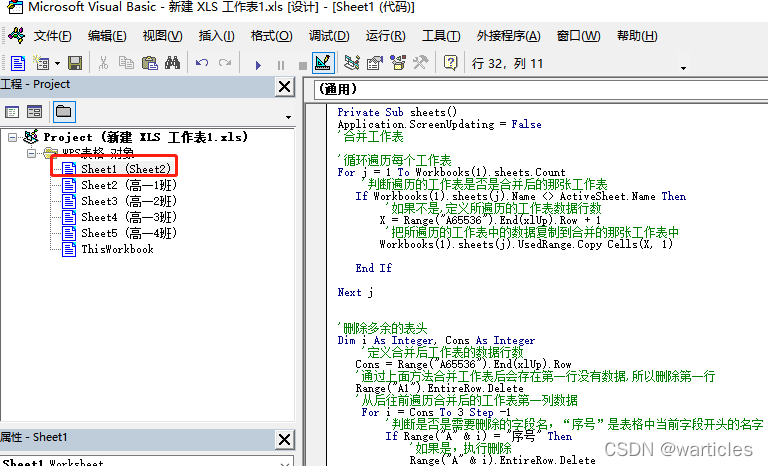The image size is (768, 466).
Task: Open the Object Browser icon
Action: 398,63
